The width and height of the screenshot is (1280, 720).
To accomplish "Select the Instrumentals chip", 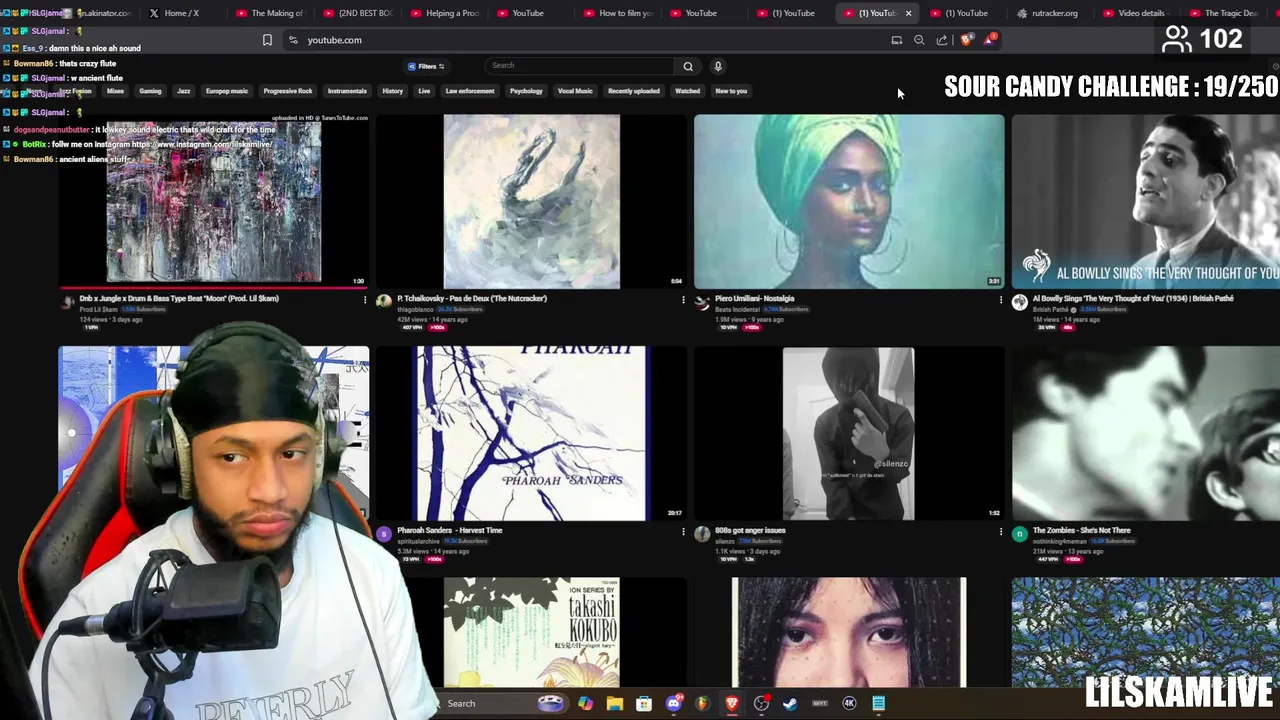I will coord(347,91).
